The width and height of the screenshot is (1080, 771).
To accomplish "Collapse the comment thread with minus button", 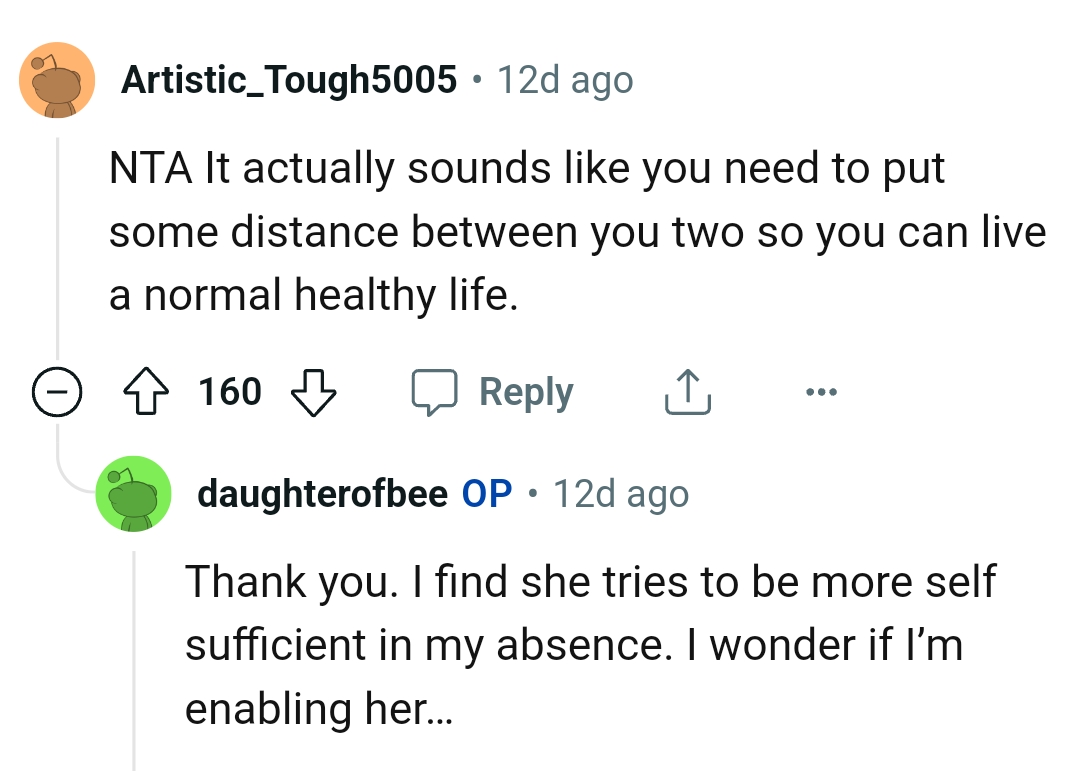I will (58, 392).
